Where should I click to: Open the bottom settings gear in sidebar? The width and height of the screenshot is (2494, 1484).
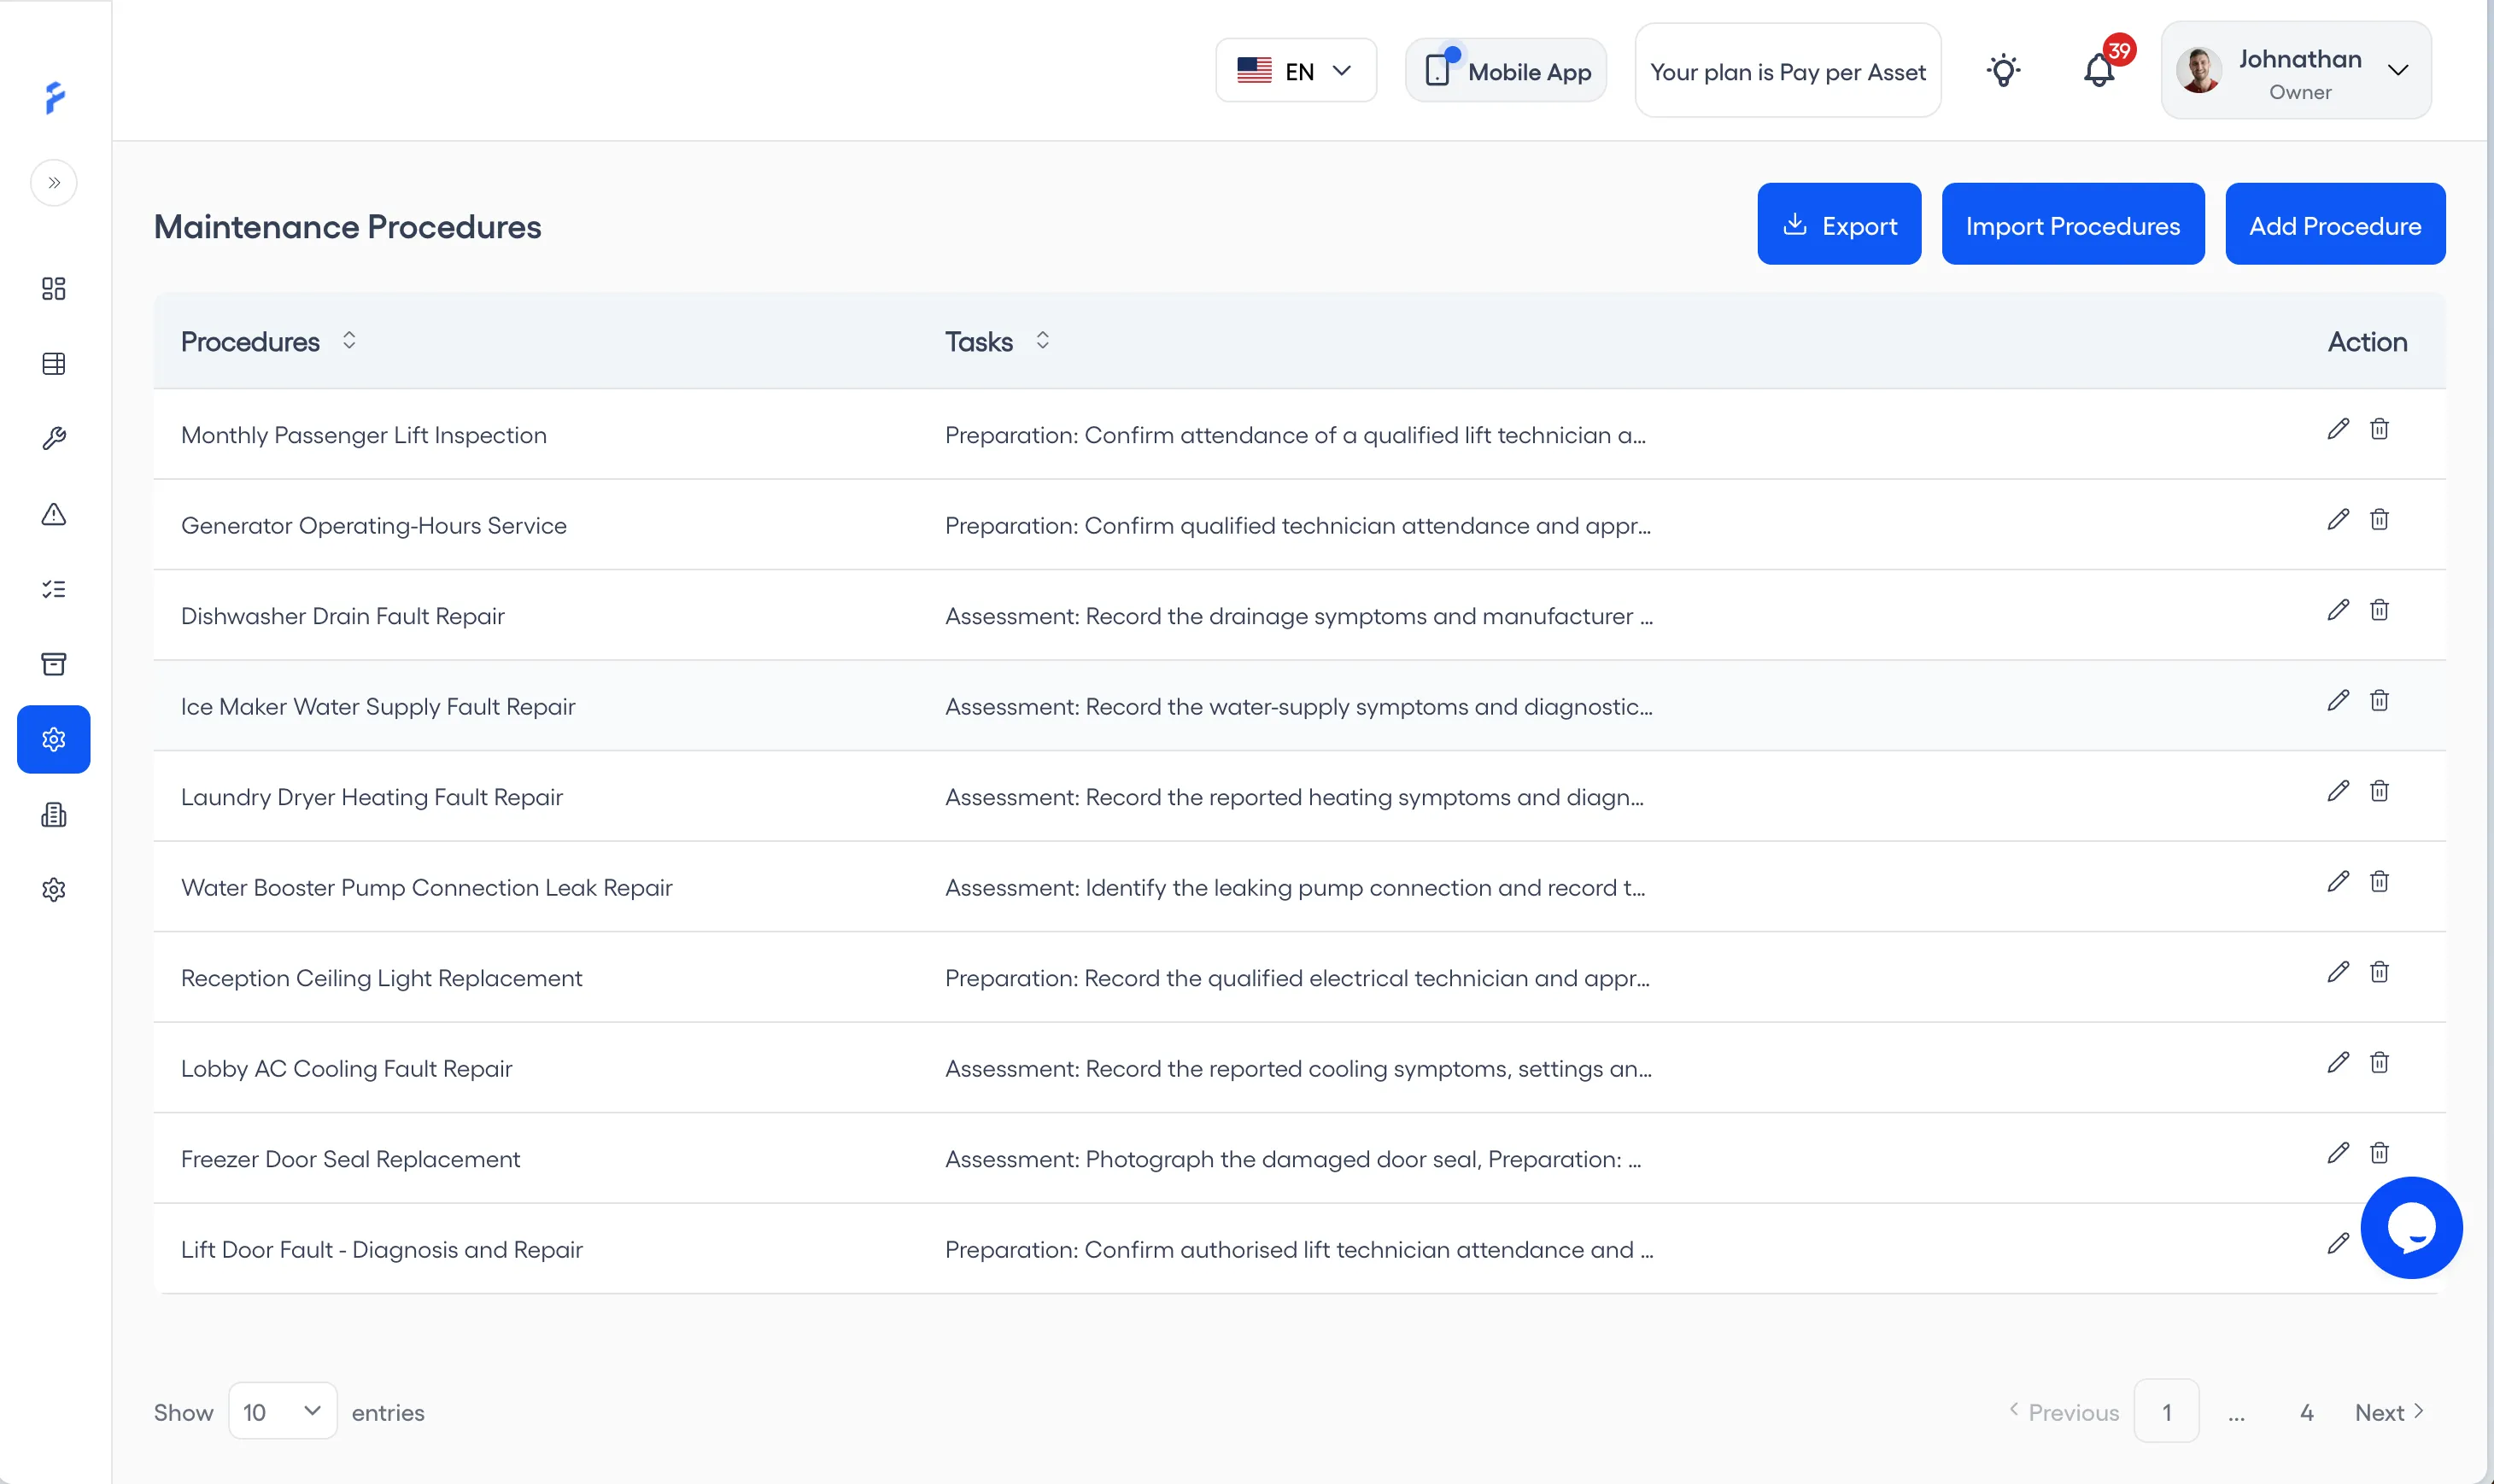54,890
